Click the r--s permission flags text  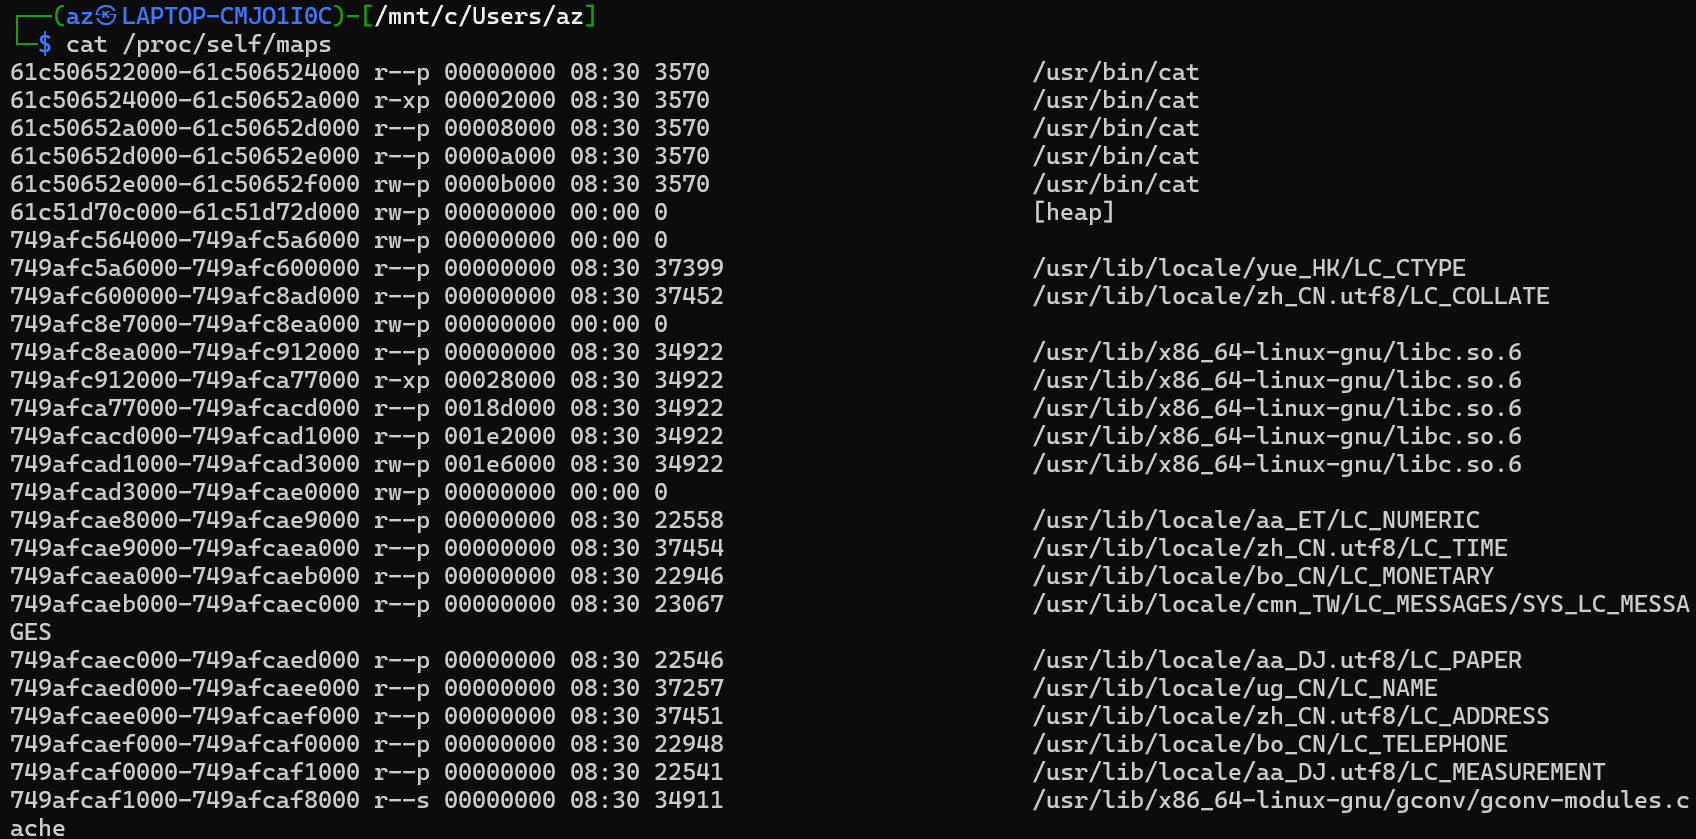pyautogui.click(x=401, y=800)
